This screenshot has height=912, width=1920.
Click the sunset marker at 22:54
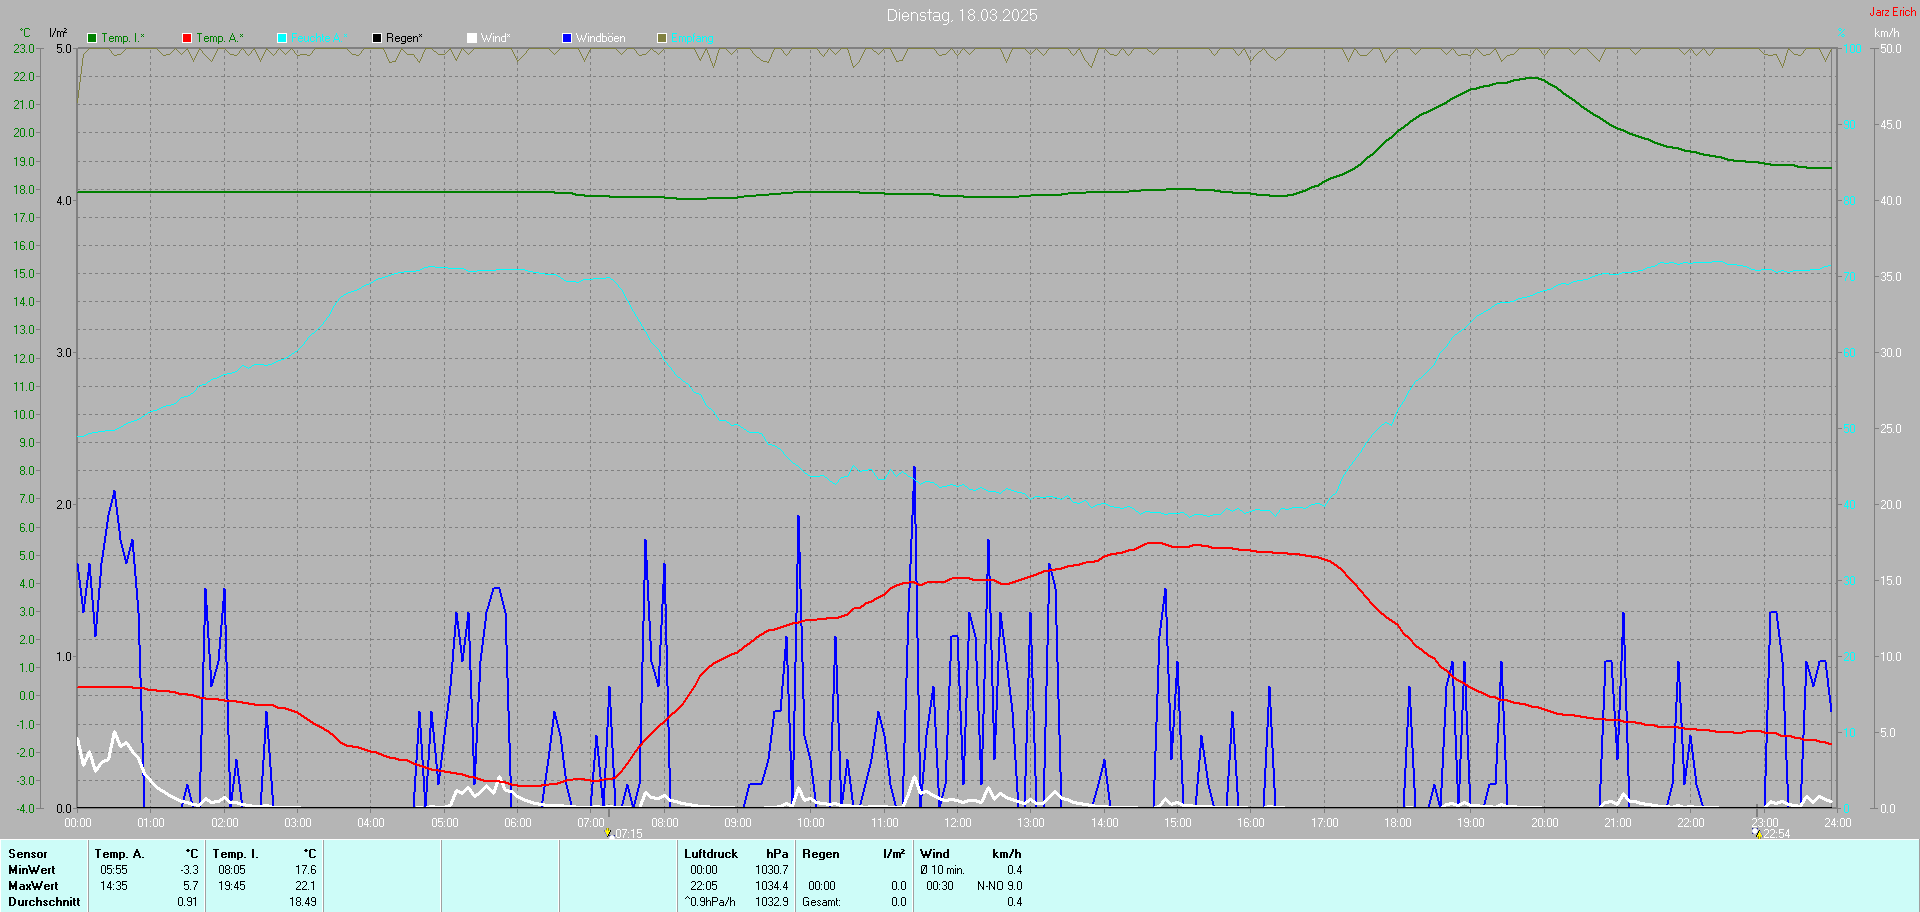(x=1756, y=832)
